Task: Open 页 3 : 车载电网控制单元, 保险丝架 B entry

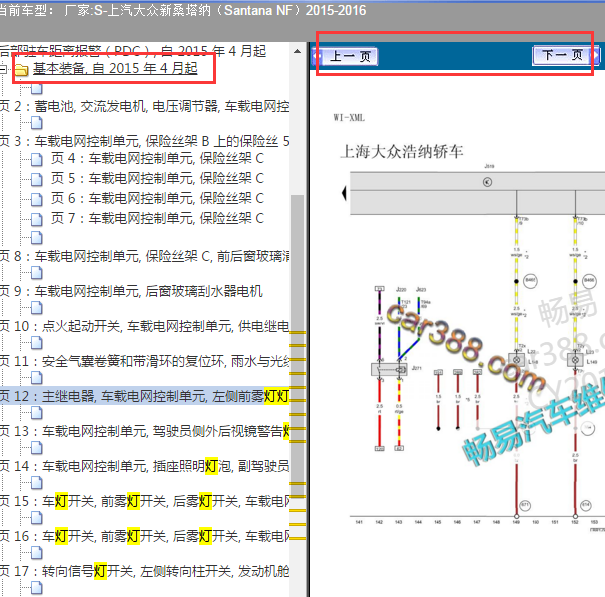Action: point(144,141)
